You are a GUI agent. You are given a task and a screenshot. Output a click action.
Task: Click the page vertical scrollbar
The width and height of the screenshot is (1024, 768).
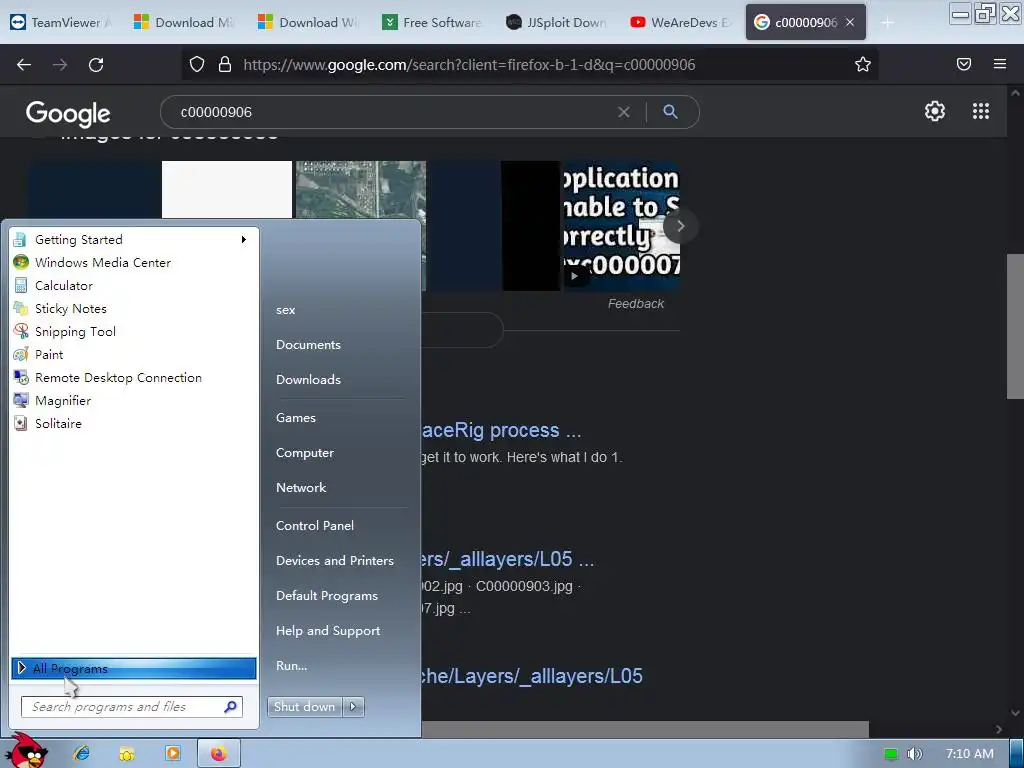1015,327
